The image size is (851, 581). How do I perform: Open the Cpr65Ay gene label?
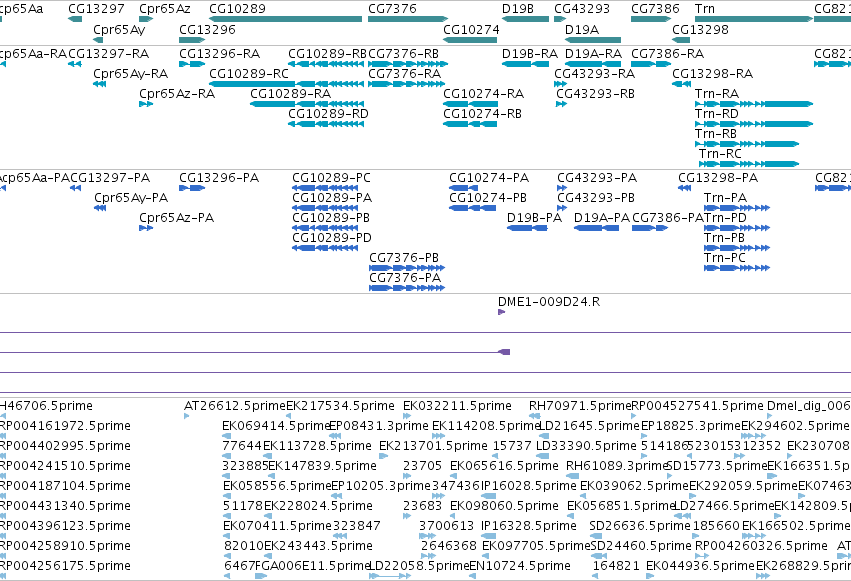coord(119,29)
